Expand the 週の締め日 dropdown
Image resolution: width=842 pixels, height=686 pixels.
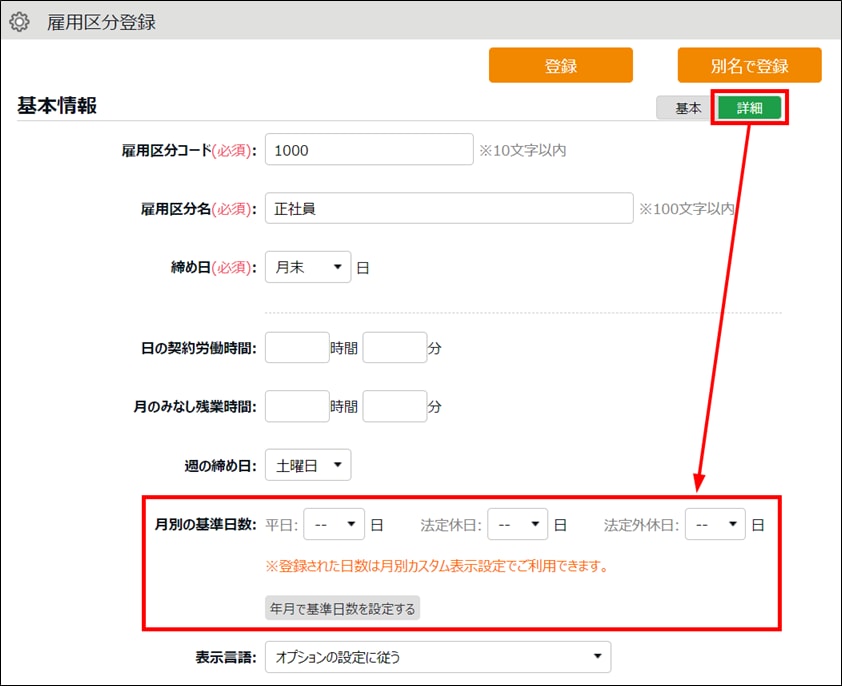(x=308, y=465)
